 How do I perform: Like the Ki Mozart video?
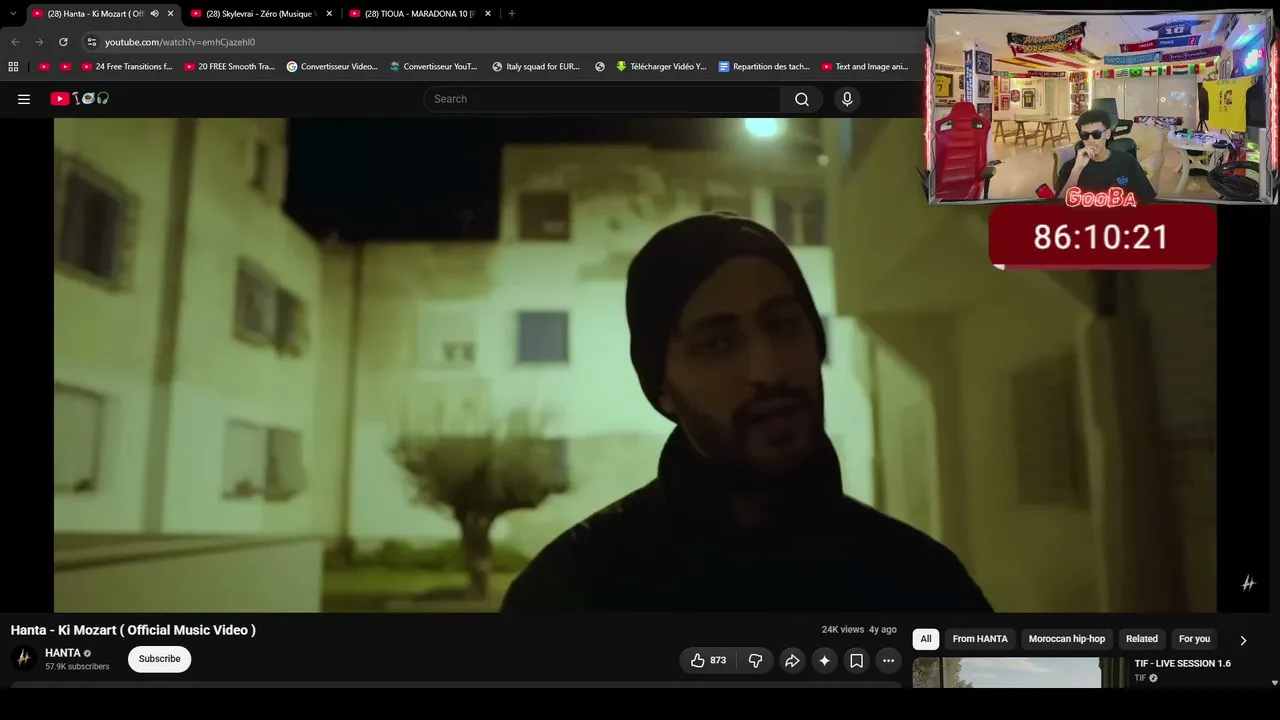coord(708,660)
